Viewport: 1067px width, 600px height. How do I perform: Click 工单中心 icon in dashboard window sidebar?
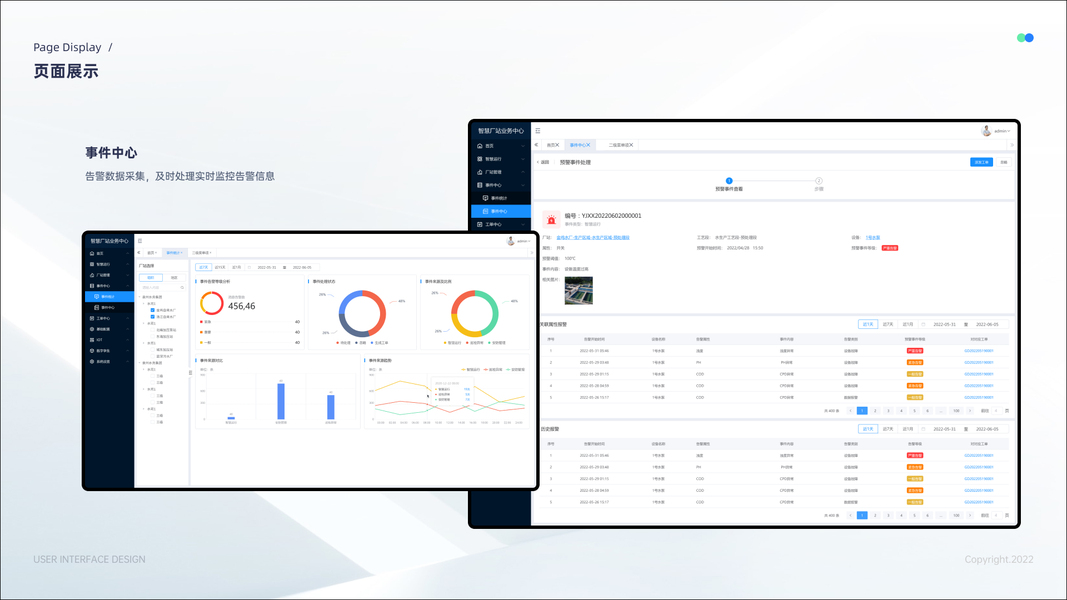(x=92, y=318)
